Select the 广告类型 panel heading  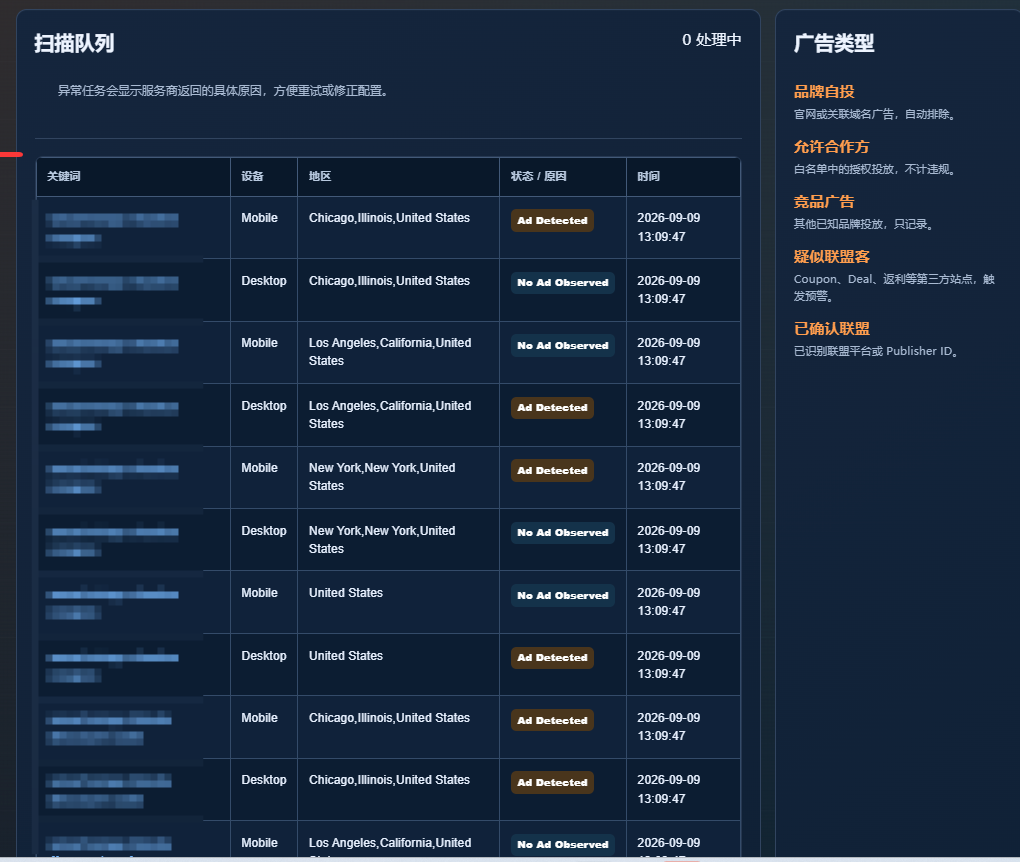point(834,43)
